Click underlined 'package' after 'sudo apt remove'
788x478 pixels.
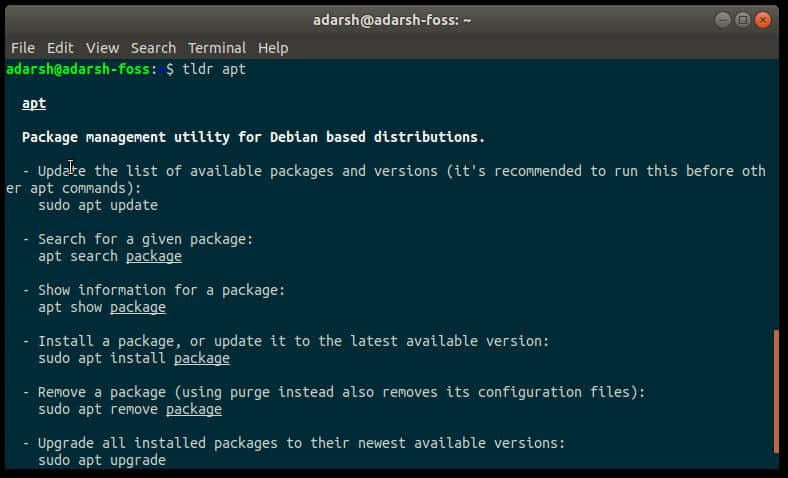tap(194, 409)
